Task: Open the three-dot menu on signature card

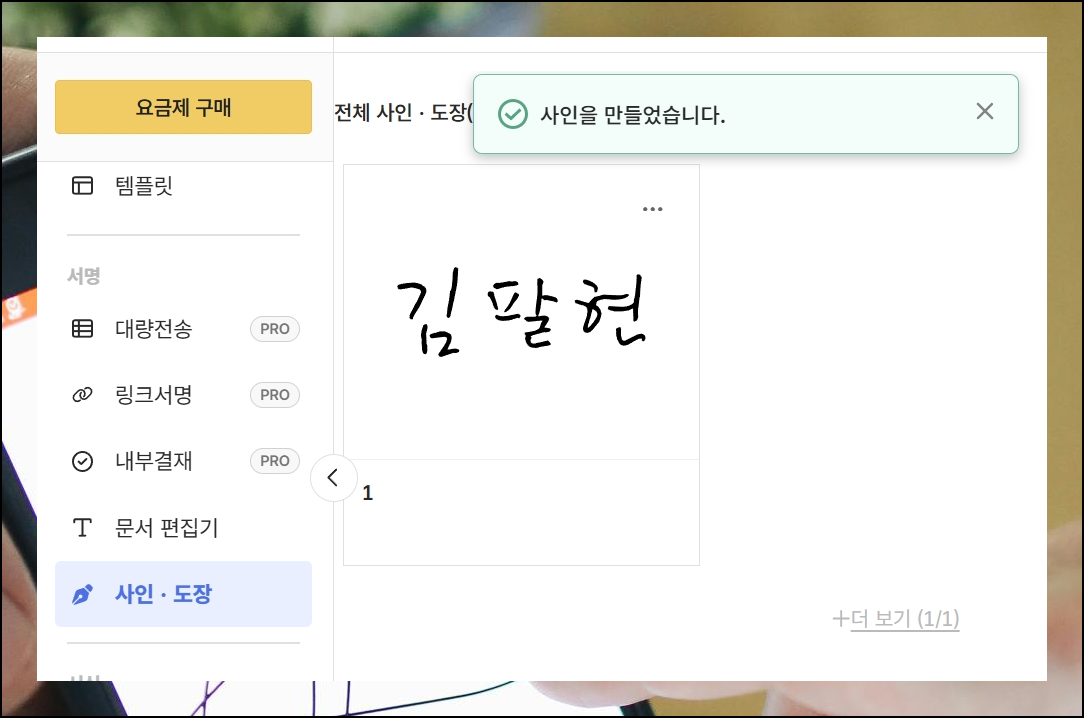Action: 652,209
